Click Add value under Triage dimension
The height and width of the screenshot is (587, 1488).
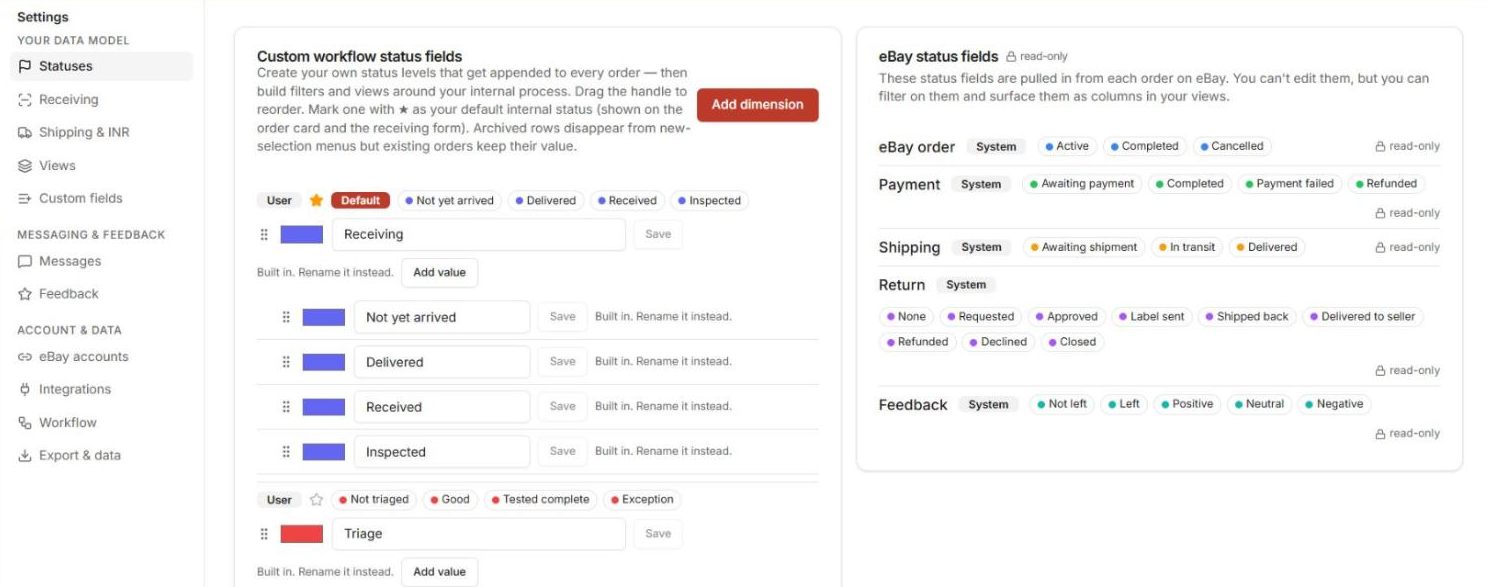[x=439, y=572]
